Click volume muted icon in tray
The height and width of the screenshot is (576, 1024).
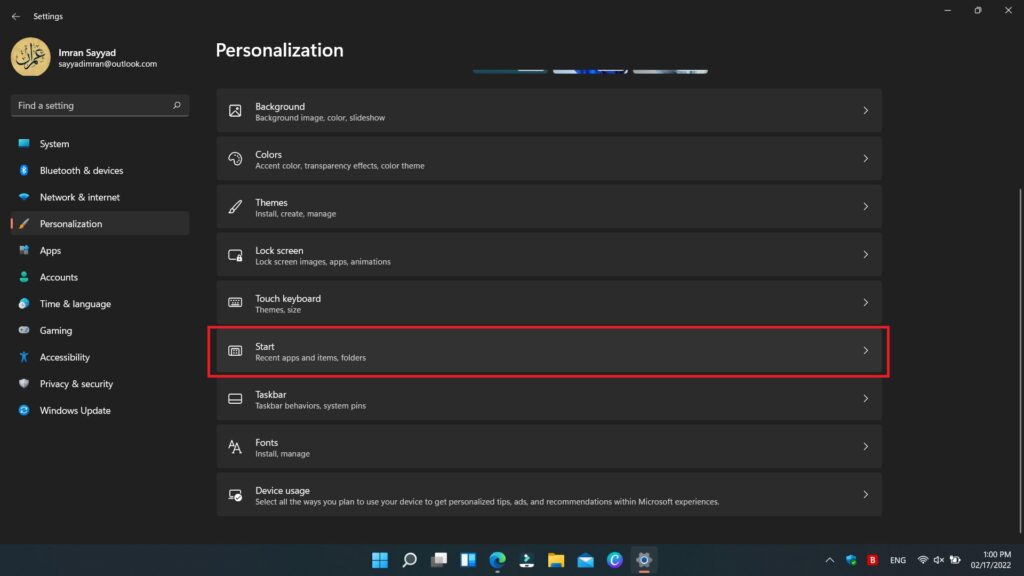pyautogui.click(x=938, y=560)
